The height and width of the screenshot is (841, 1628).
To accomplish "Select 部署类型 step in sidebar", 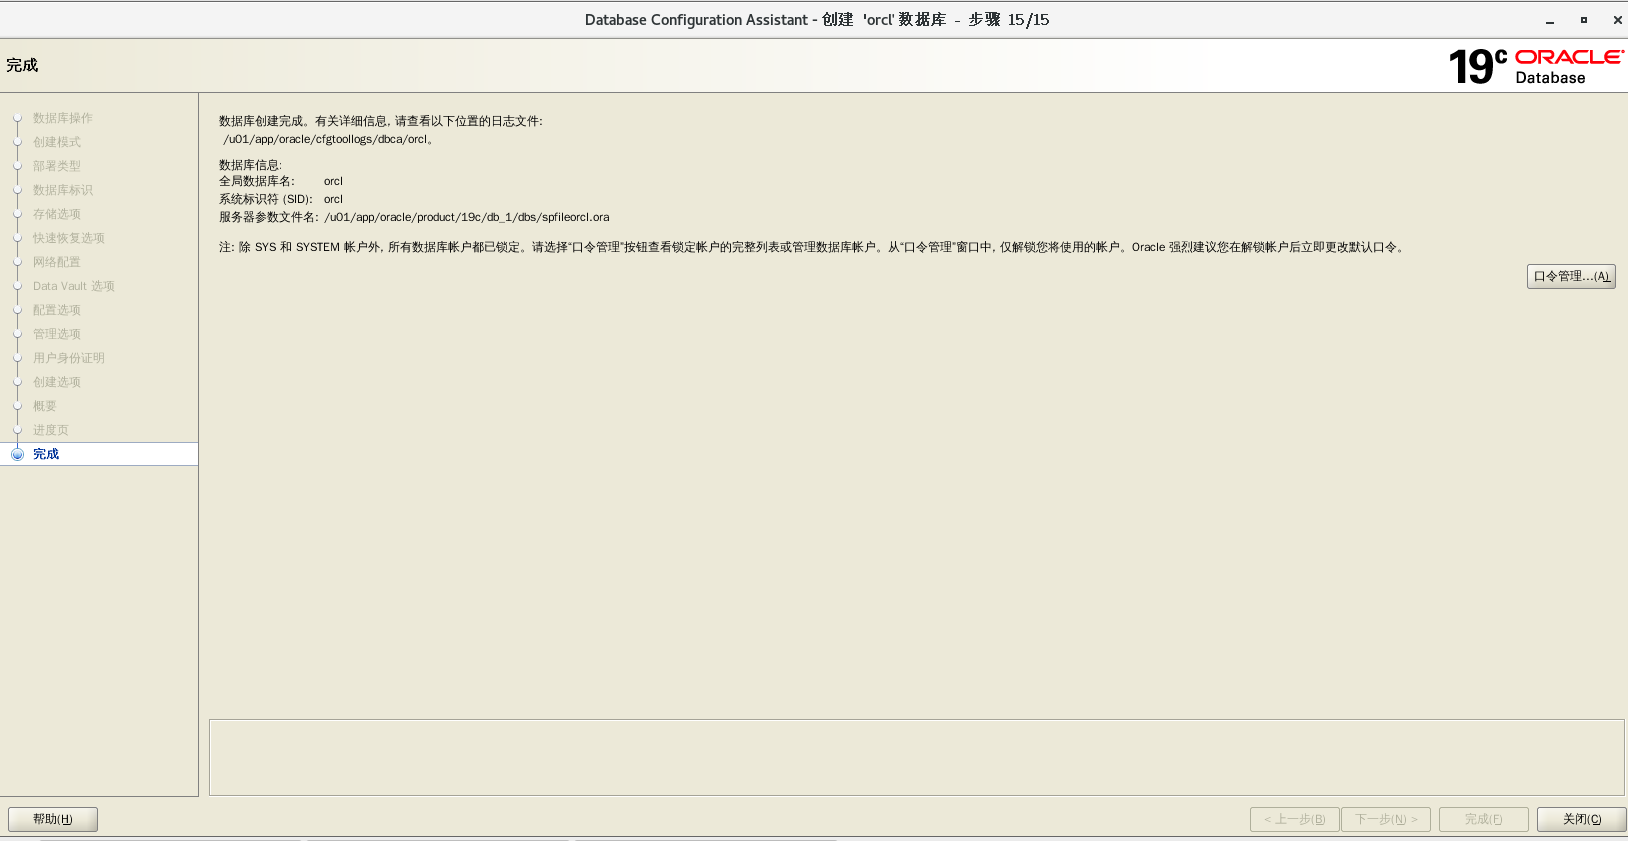I will point(56,166).
